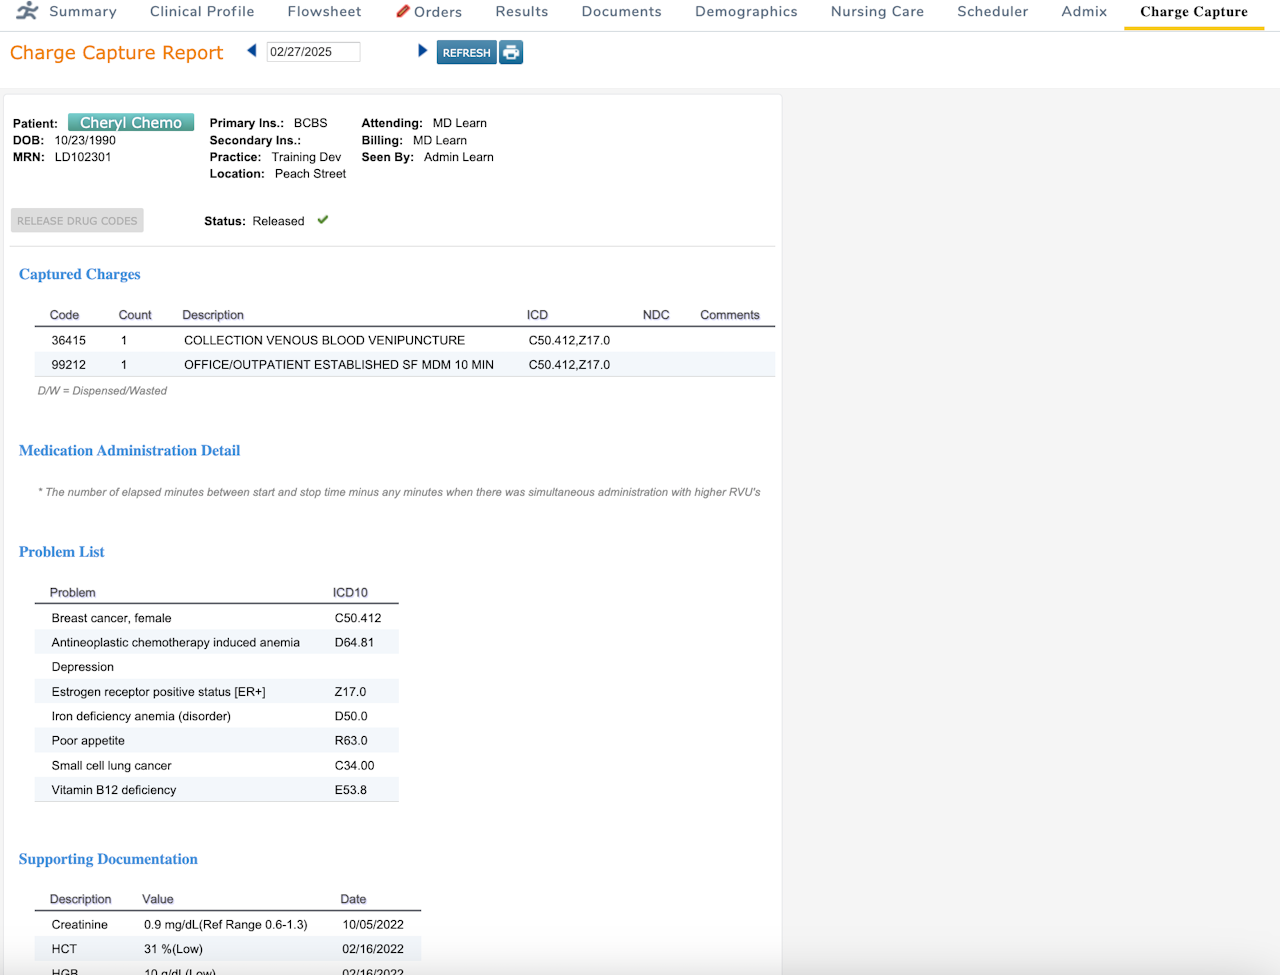Go to next date arrow
The height and width of the screenshot is (975, 1280).
(422, 51)
